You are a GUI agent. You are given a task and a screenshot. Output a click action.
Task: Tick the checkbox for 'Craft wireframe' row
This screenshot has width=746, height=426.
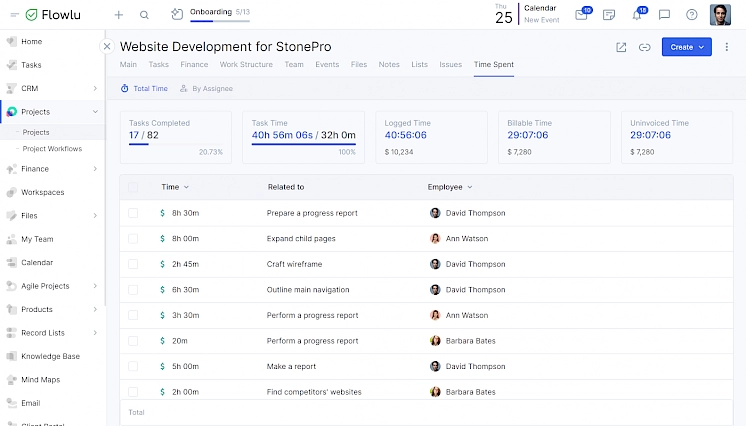click(x=133, y=264)
